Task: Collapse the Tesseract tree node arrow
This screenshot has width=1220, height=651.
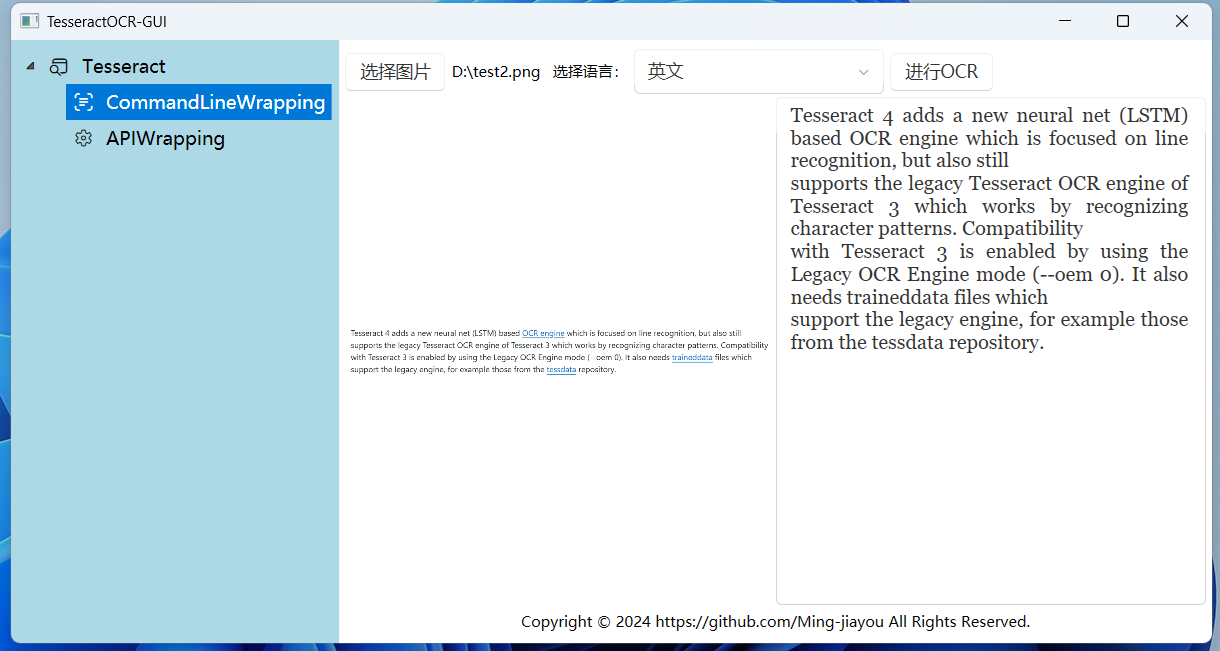Action: [x=30, y=67]
